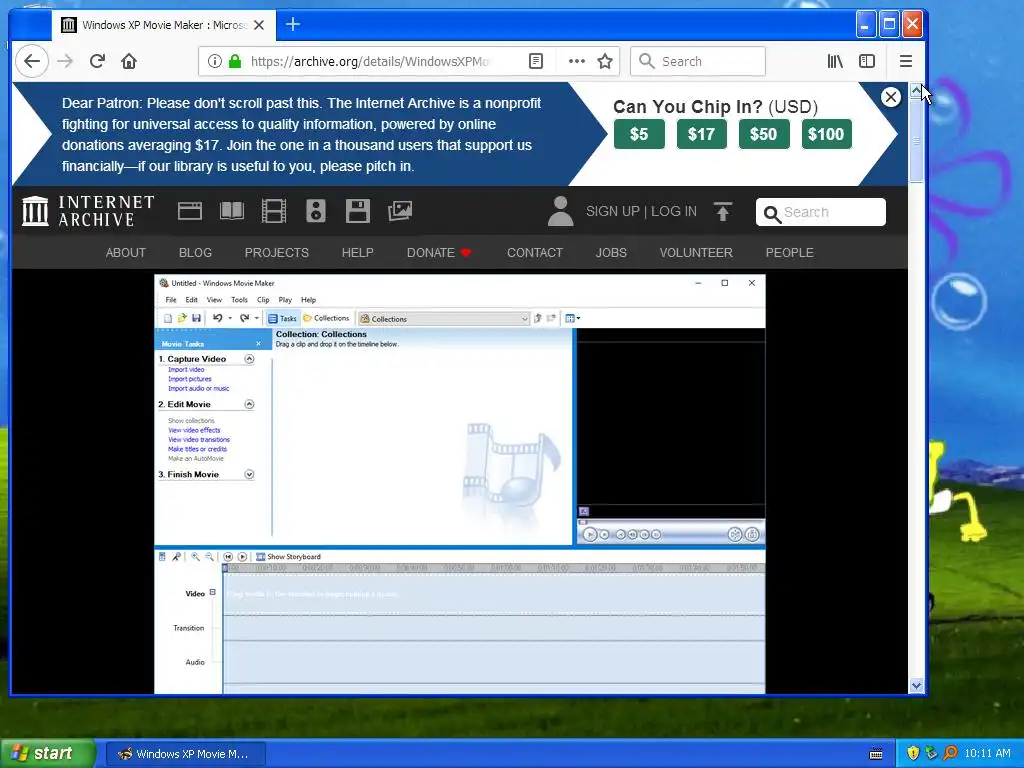
Task: Select Windows XP Movie Maker taskbar button
Action: [x=185, y=754]
